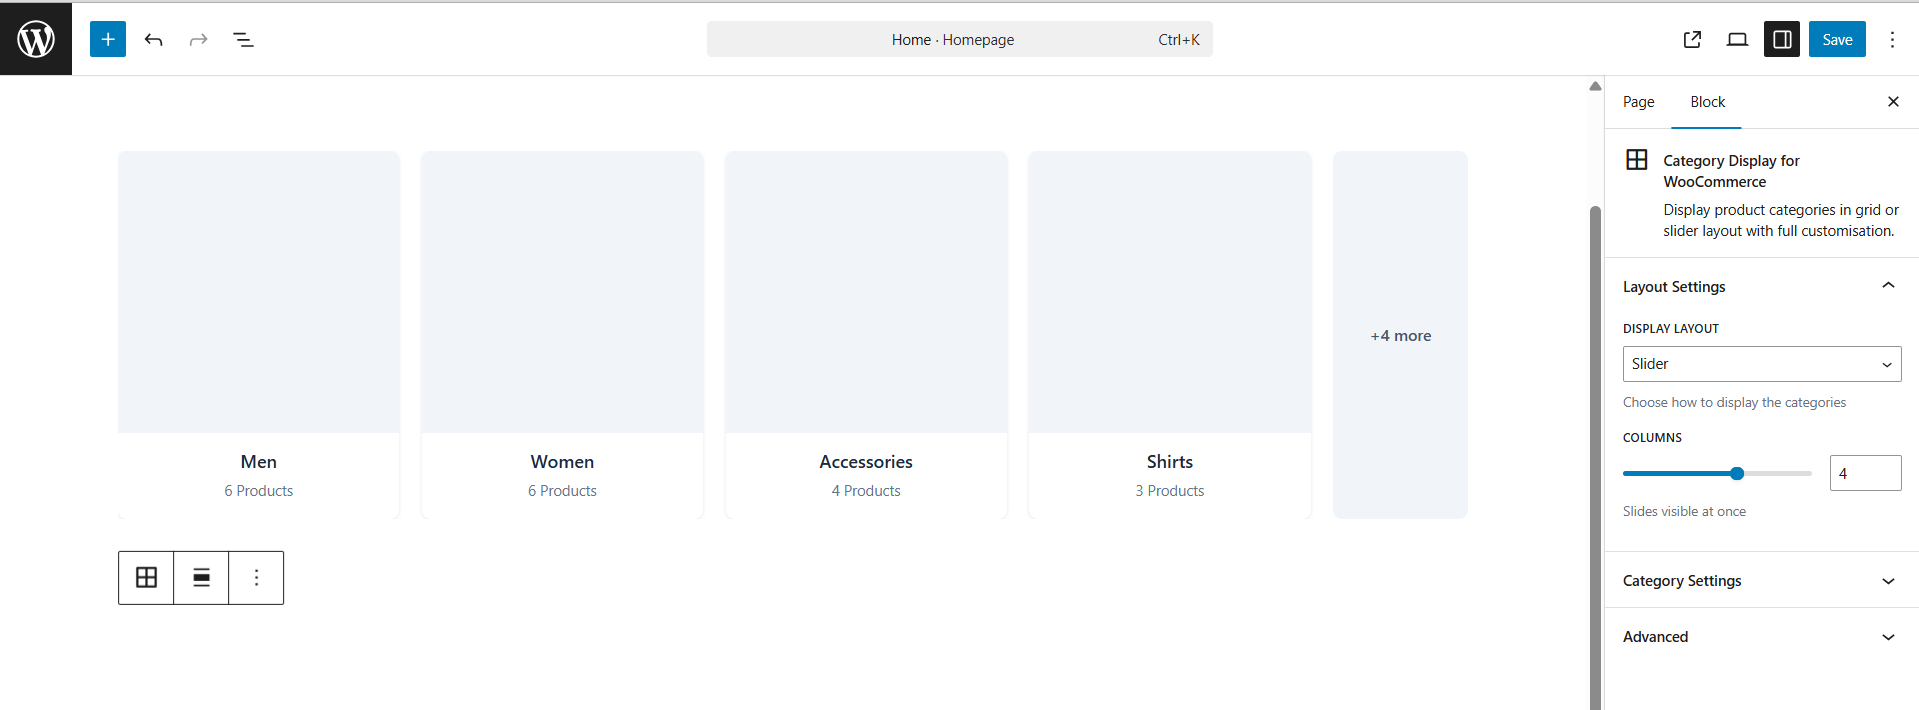Click the WordPress logo button
Screen dimensions: 1919x710
tap(36, 39)
